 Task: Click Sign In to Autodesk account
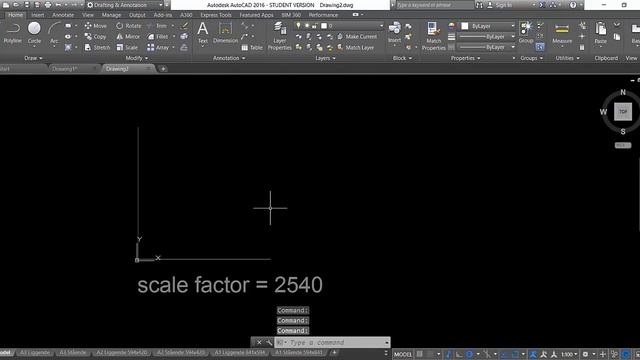[500, 5]
